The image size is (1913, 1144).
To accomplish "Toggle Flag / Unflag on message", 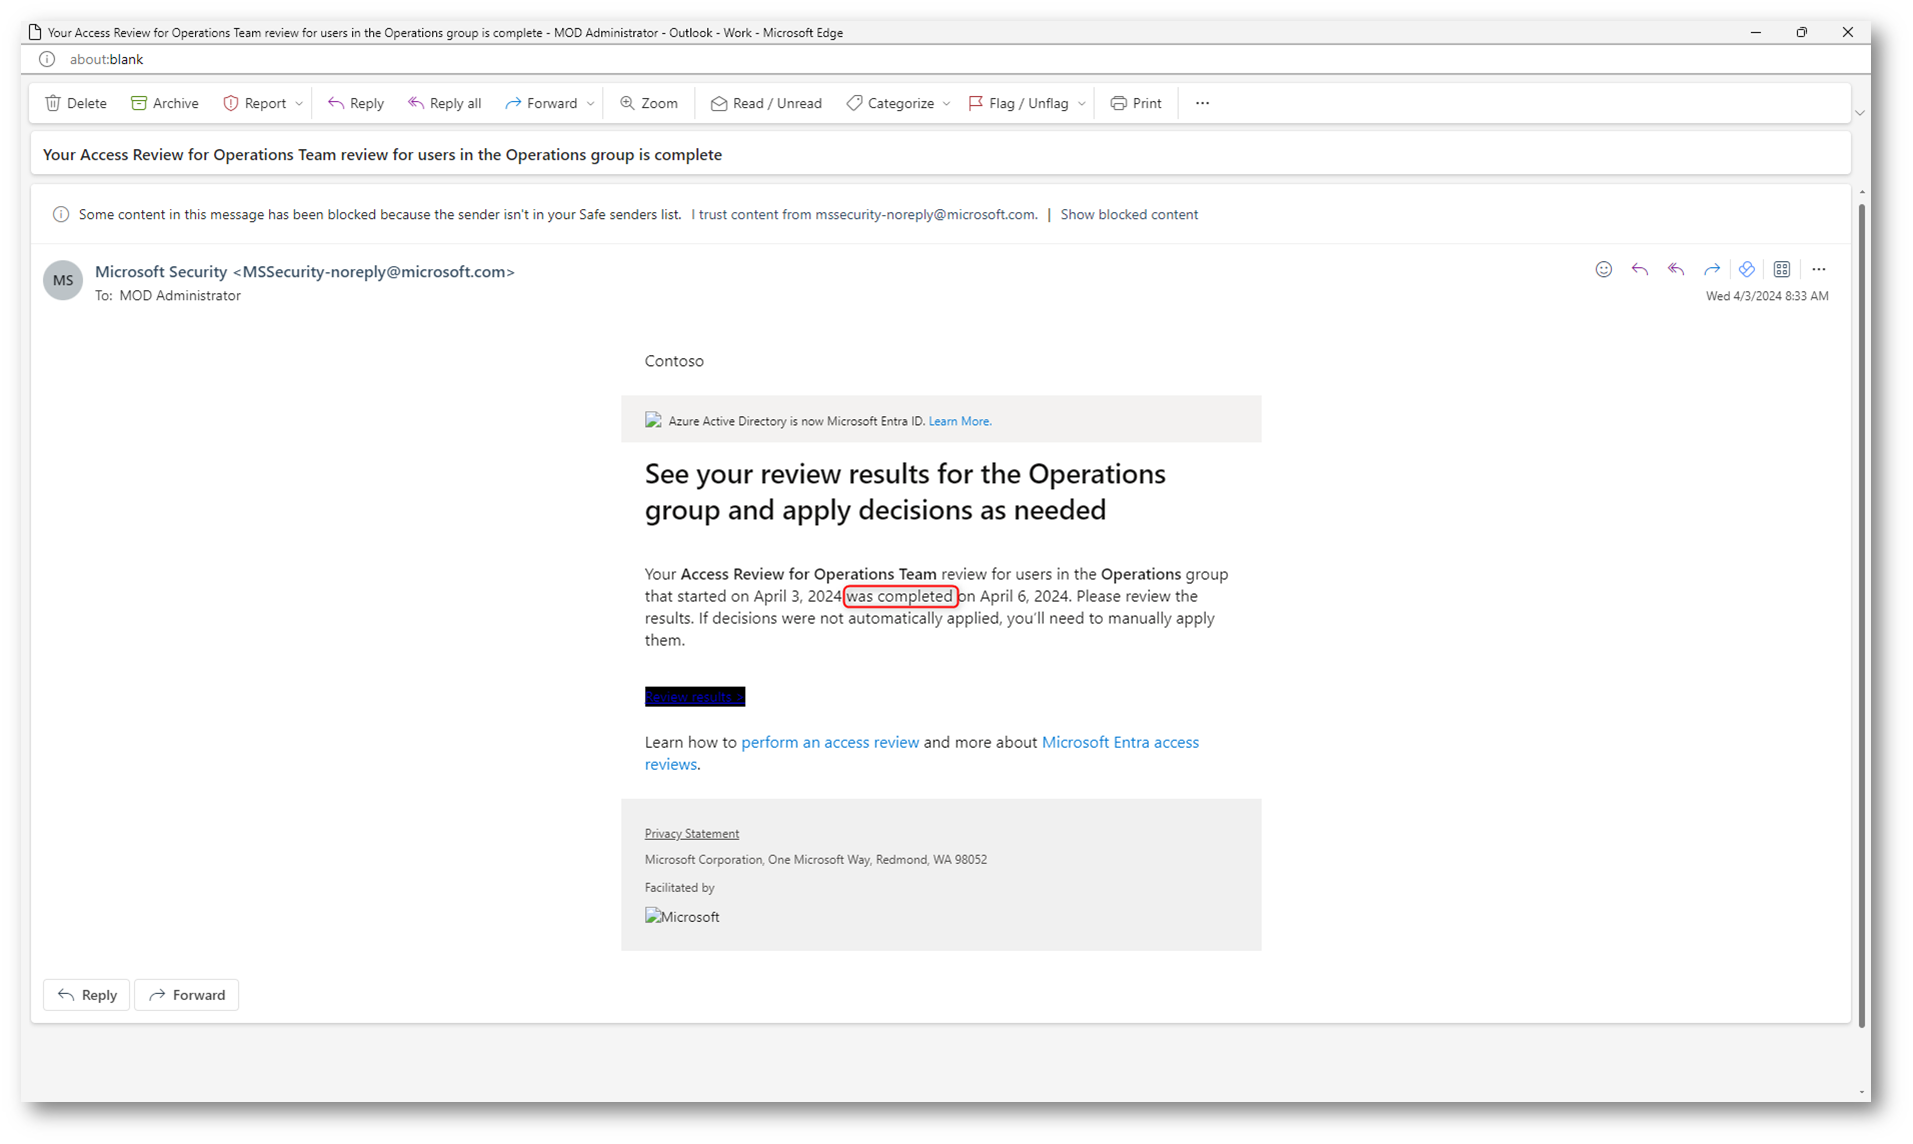I will 1019,103.
